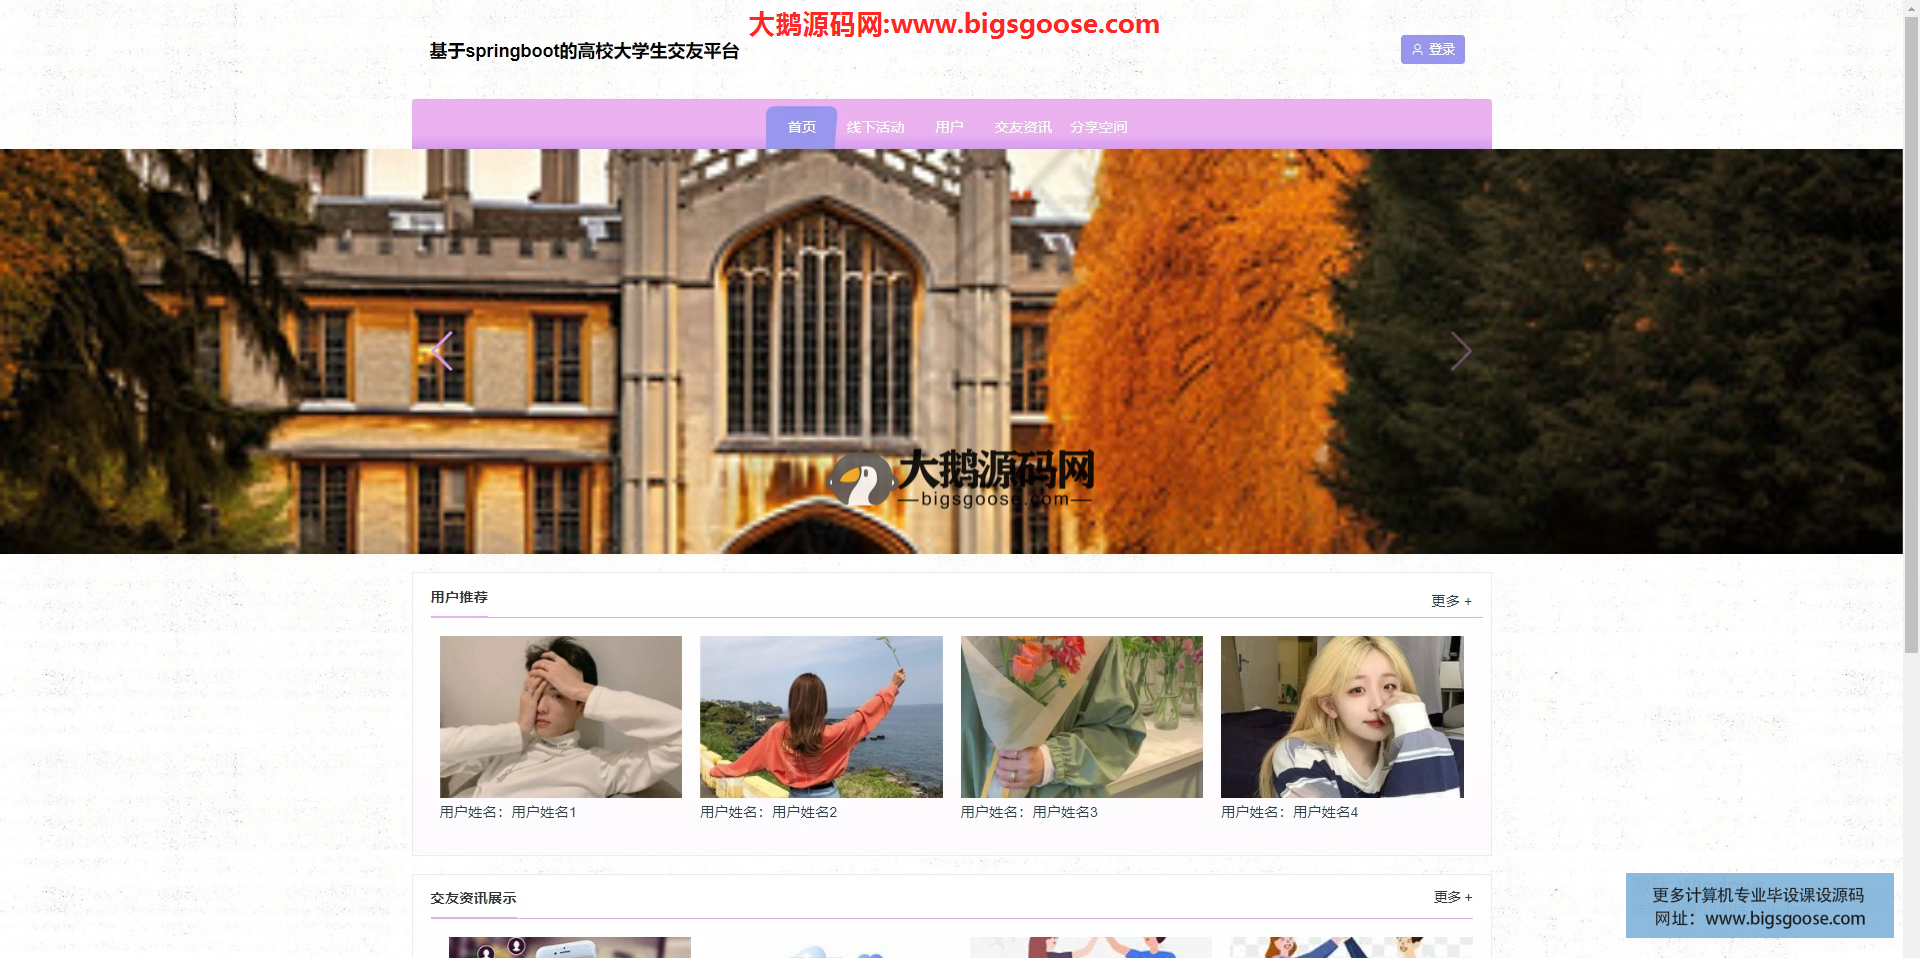Click the previous slide arrow on carousel
This screenshot has height=958, width=1920.
tap(443, 351)
